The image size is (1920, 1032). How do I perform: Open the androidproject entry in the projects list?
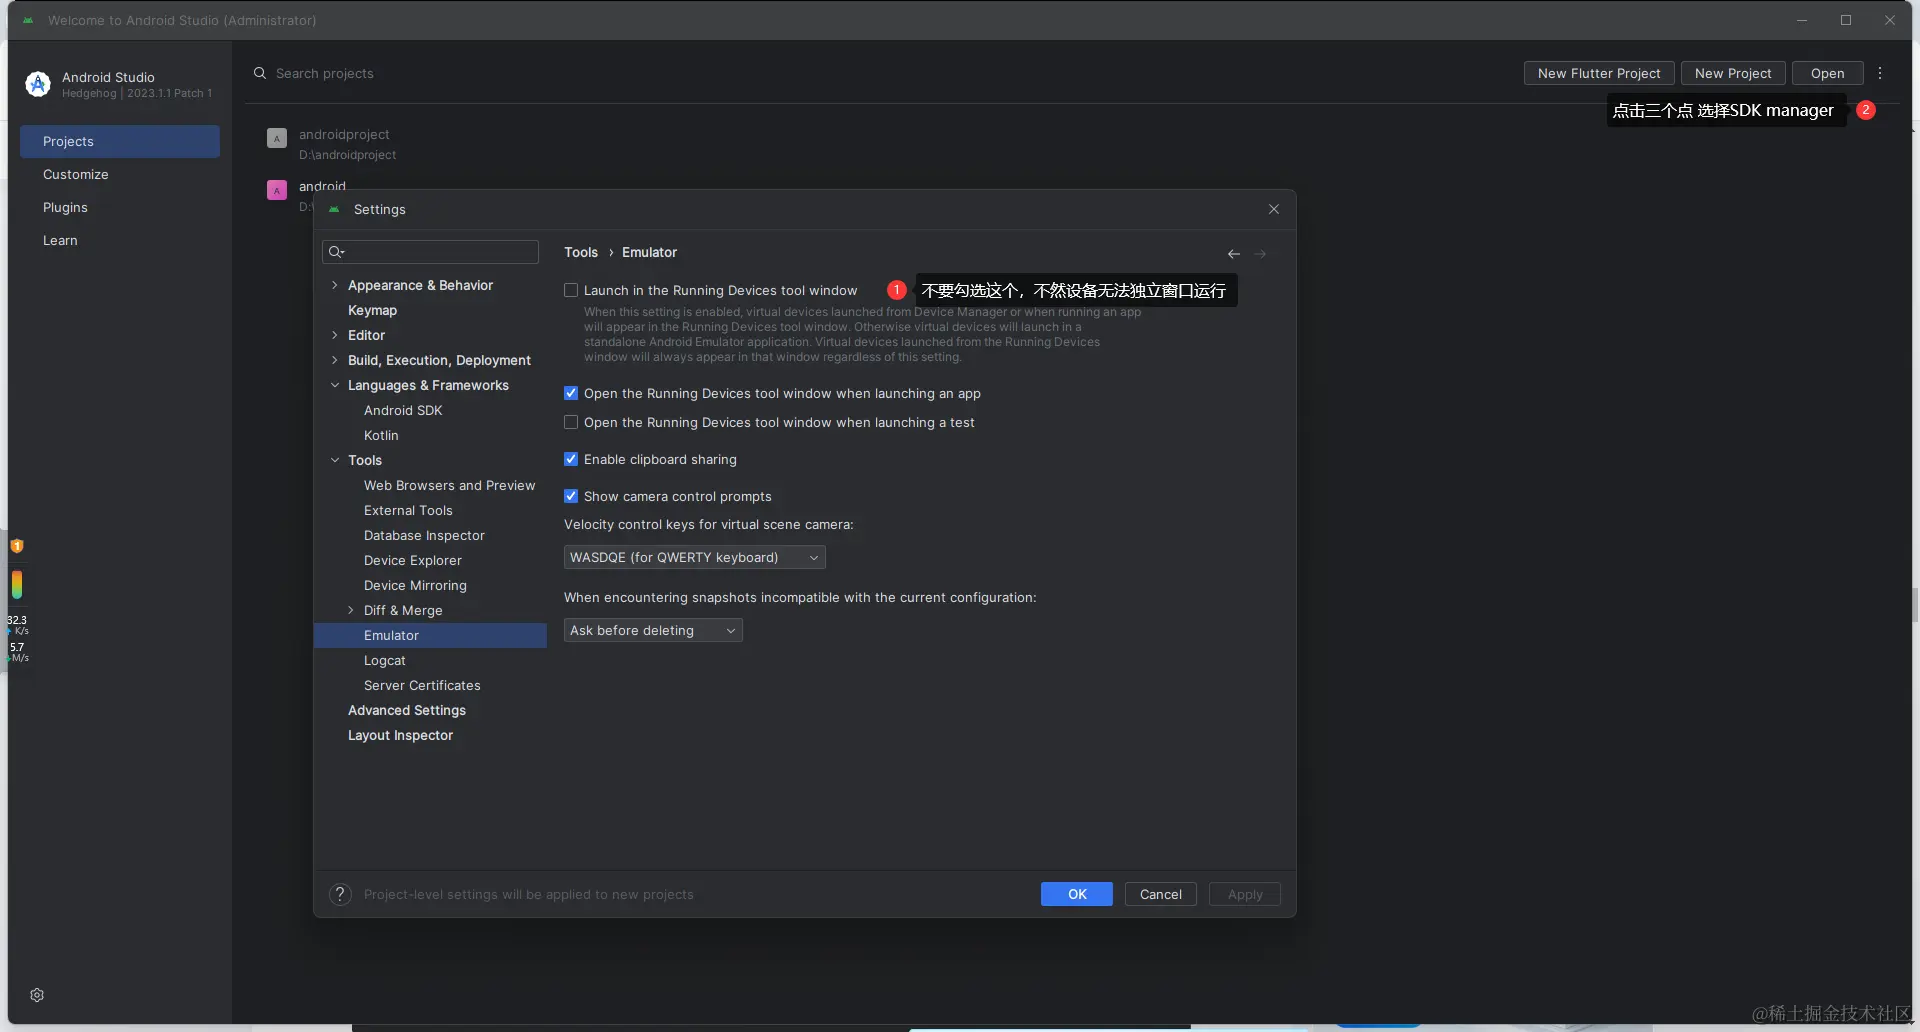point(347,144)
